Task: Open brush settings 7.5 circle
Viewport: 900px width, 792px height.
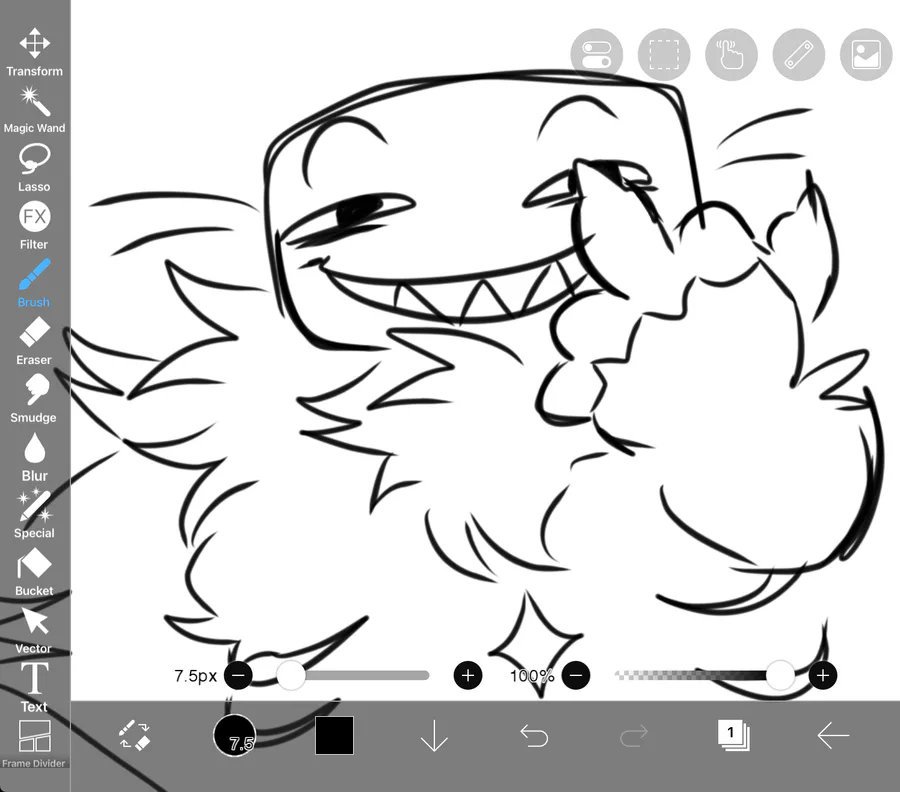Action: [234, 735]
